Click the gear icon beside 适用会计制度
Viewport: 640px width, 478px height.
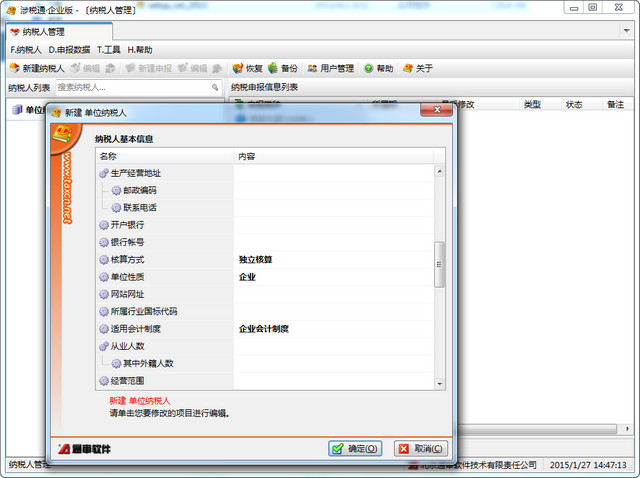(104, 329)
